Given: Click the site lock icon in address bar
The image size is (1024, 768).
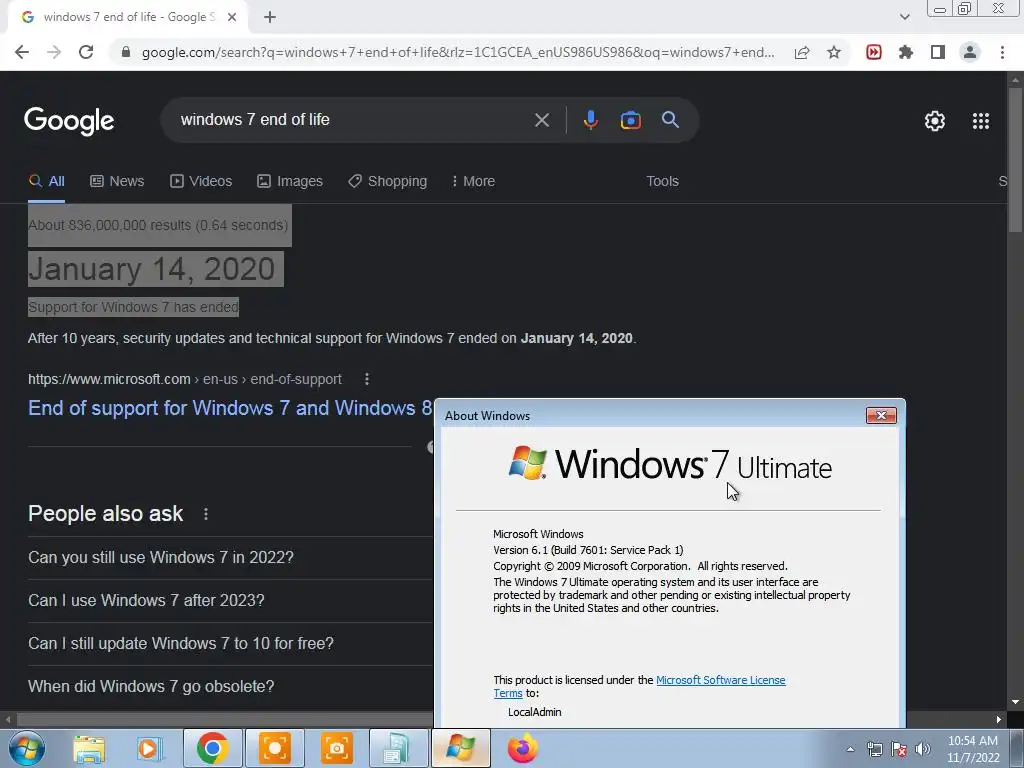Looking at the screenshot, I should pos(126,52).
